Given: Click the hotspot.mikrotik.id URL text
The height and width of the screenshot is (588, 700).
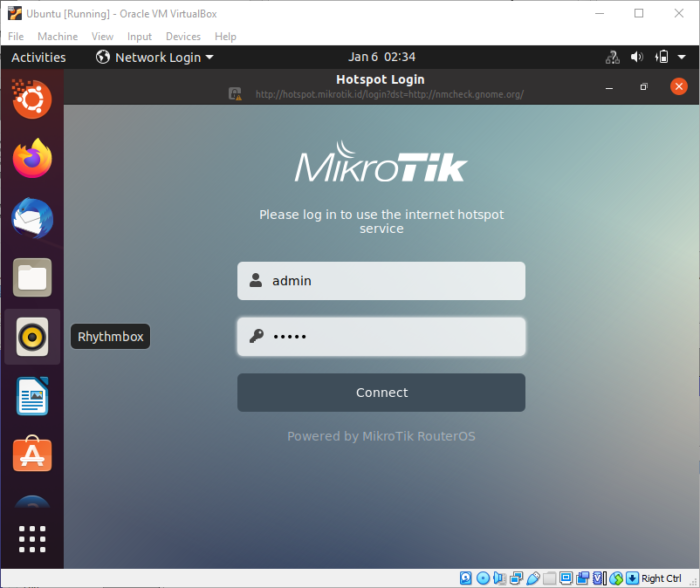Looking at the screenshot, I should pyautogui.click(x=389, y=94).
